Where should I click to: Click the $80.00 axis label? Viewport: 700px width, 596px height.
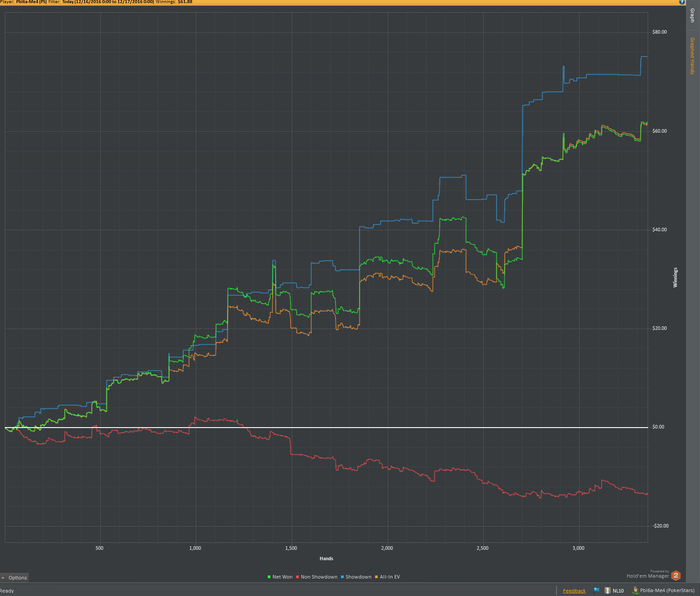pos(659,32)
